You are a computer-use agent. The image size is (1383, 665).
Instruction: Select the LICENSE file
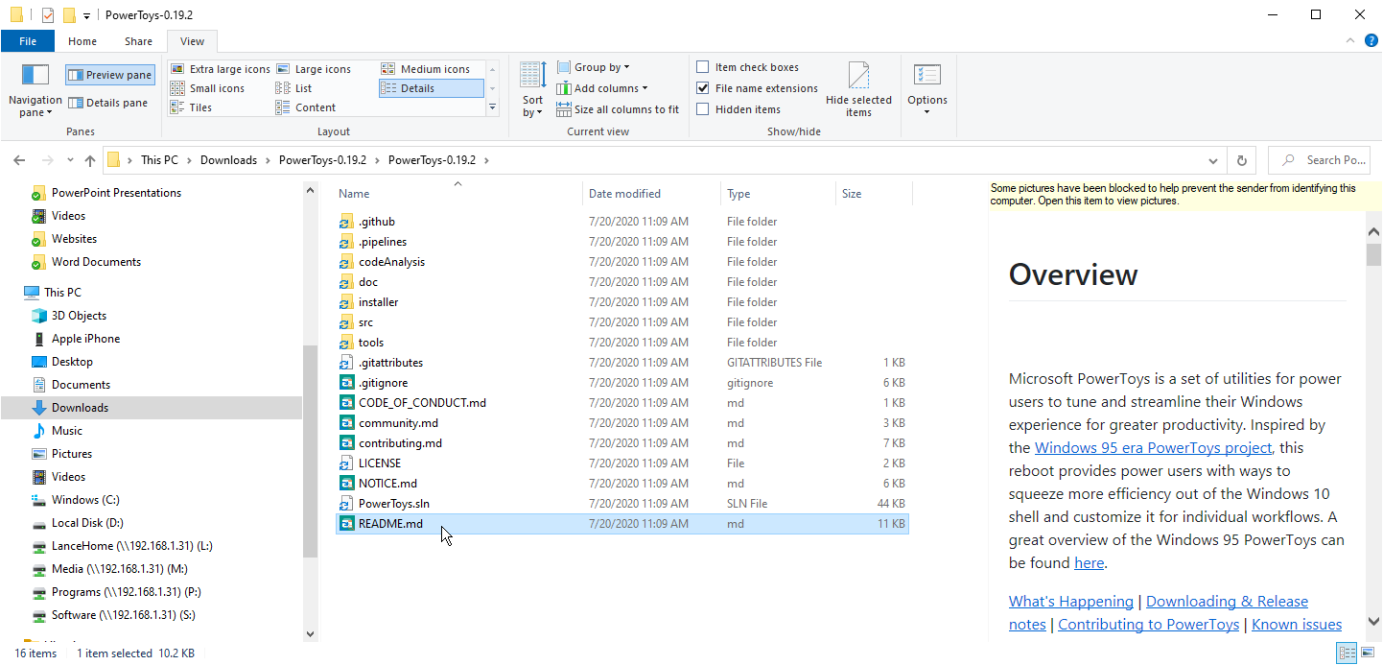tap(622, 463)
